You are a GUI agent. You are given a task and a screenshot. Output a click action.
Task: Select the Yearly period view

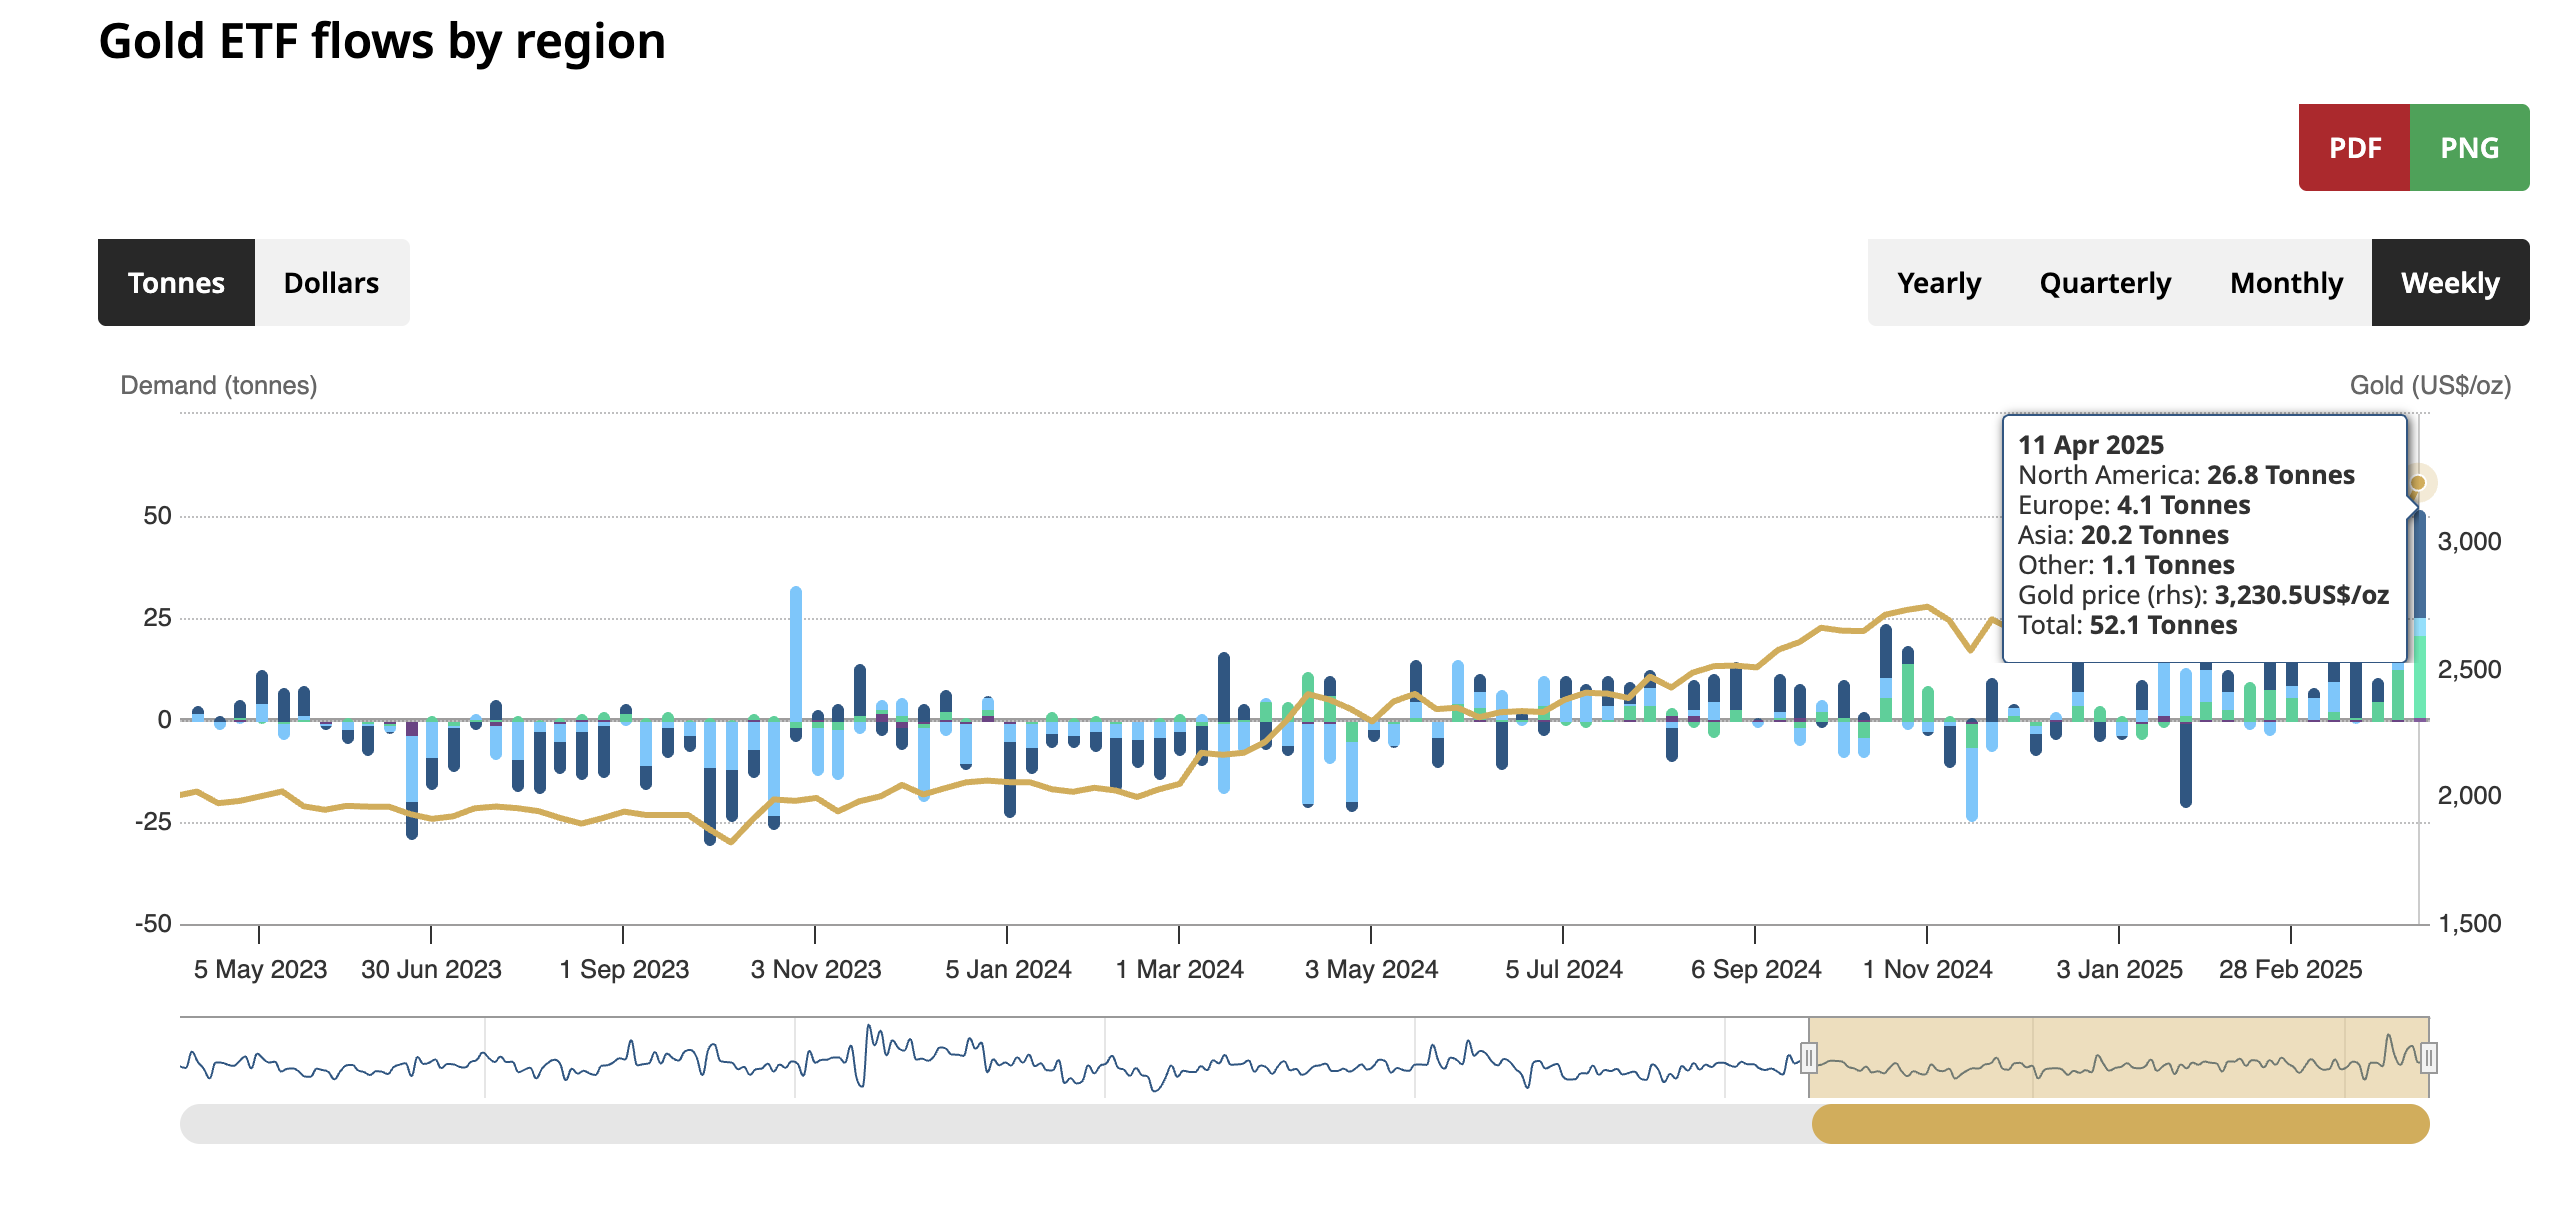click(x=1938, y=283)
